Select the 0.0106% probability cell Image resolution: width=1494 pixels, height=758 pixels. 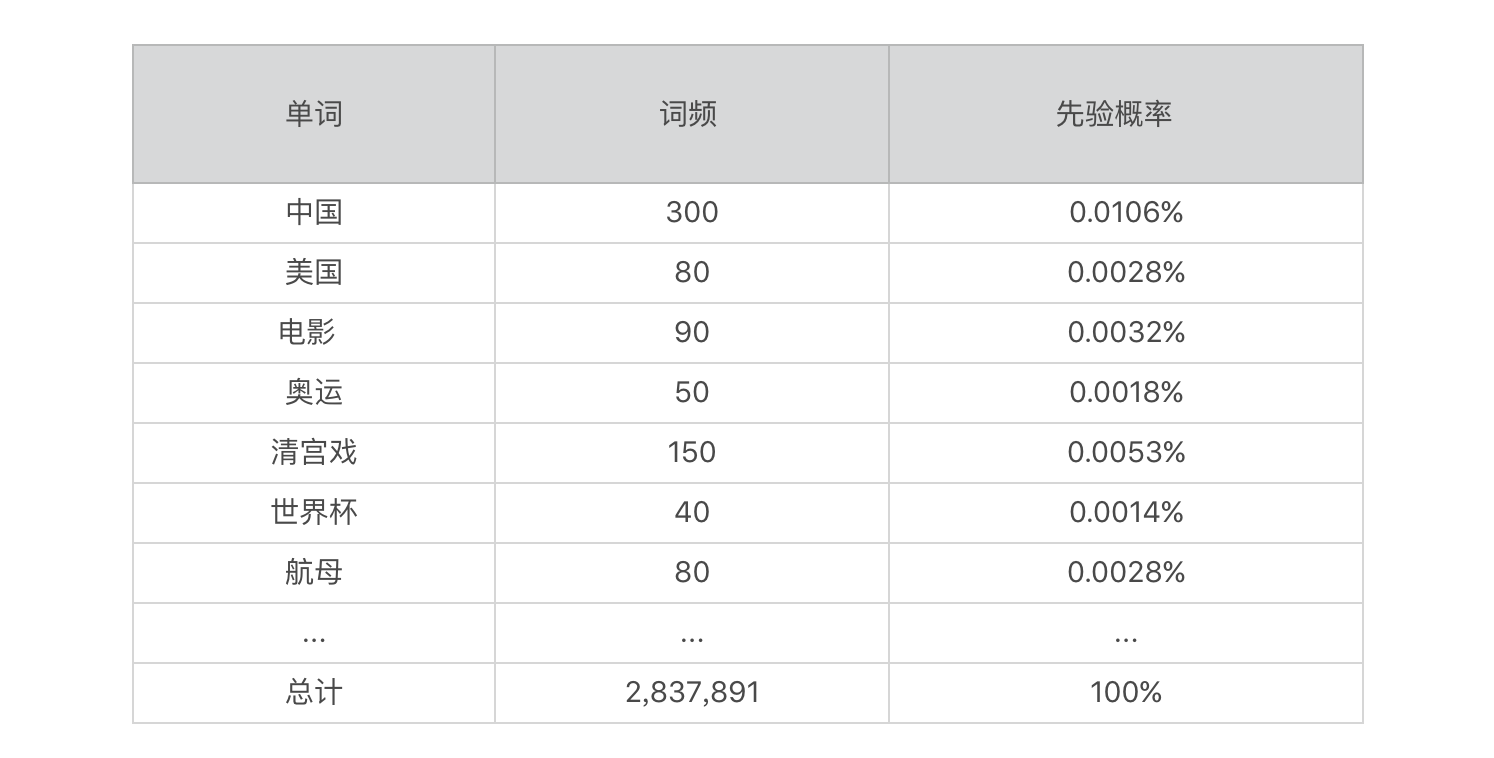pyautogui.click(x=1125, y=212)
